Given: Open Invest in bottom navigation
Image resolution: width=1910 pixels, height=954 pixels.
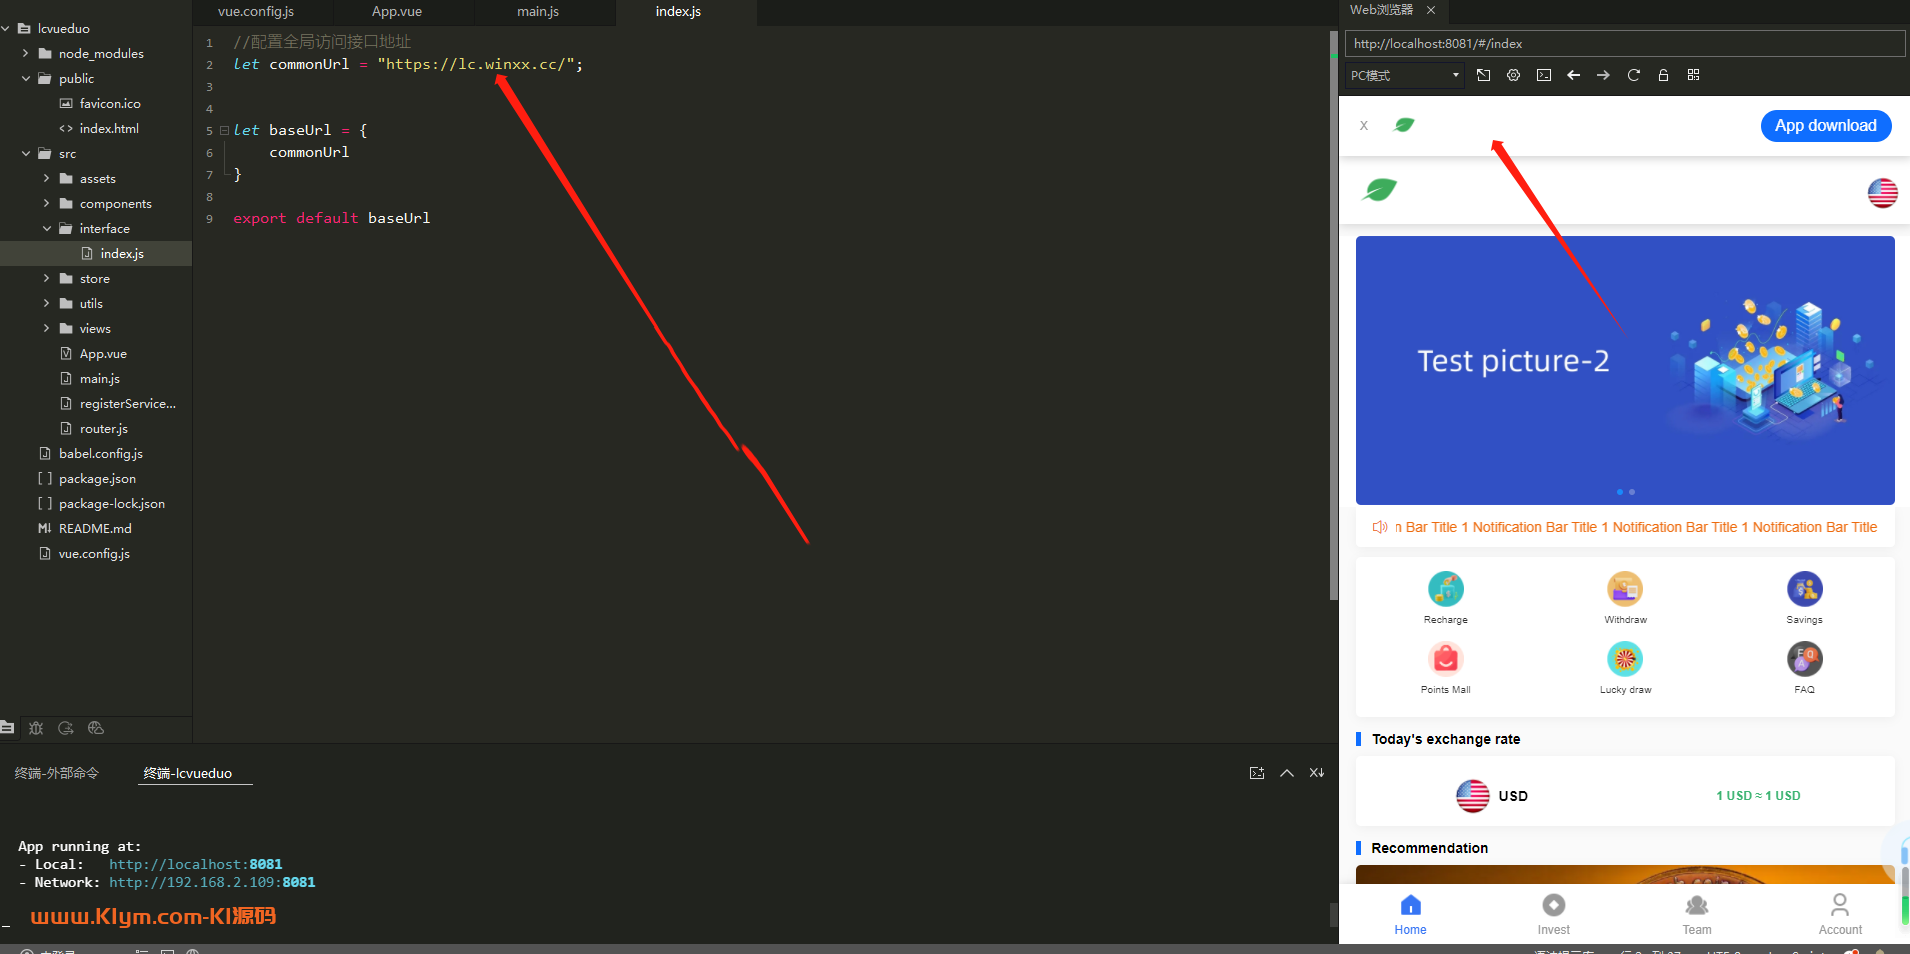Looking at the screenshot, I should click(x=1553, y=915).
